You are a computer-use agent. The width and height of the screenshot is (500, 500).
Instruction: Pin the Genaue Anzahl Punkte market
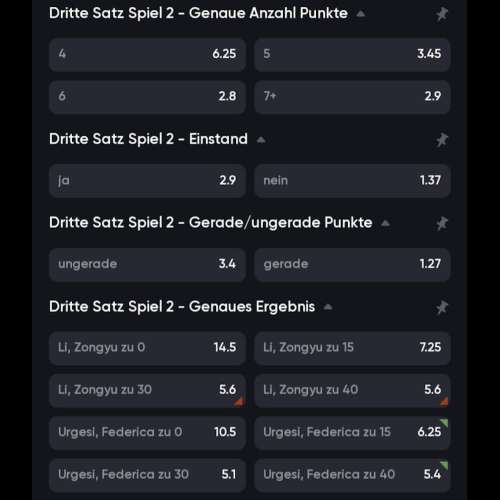(x=442, y=14)
